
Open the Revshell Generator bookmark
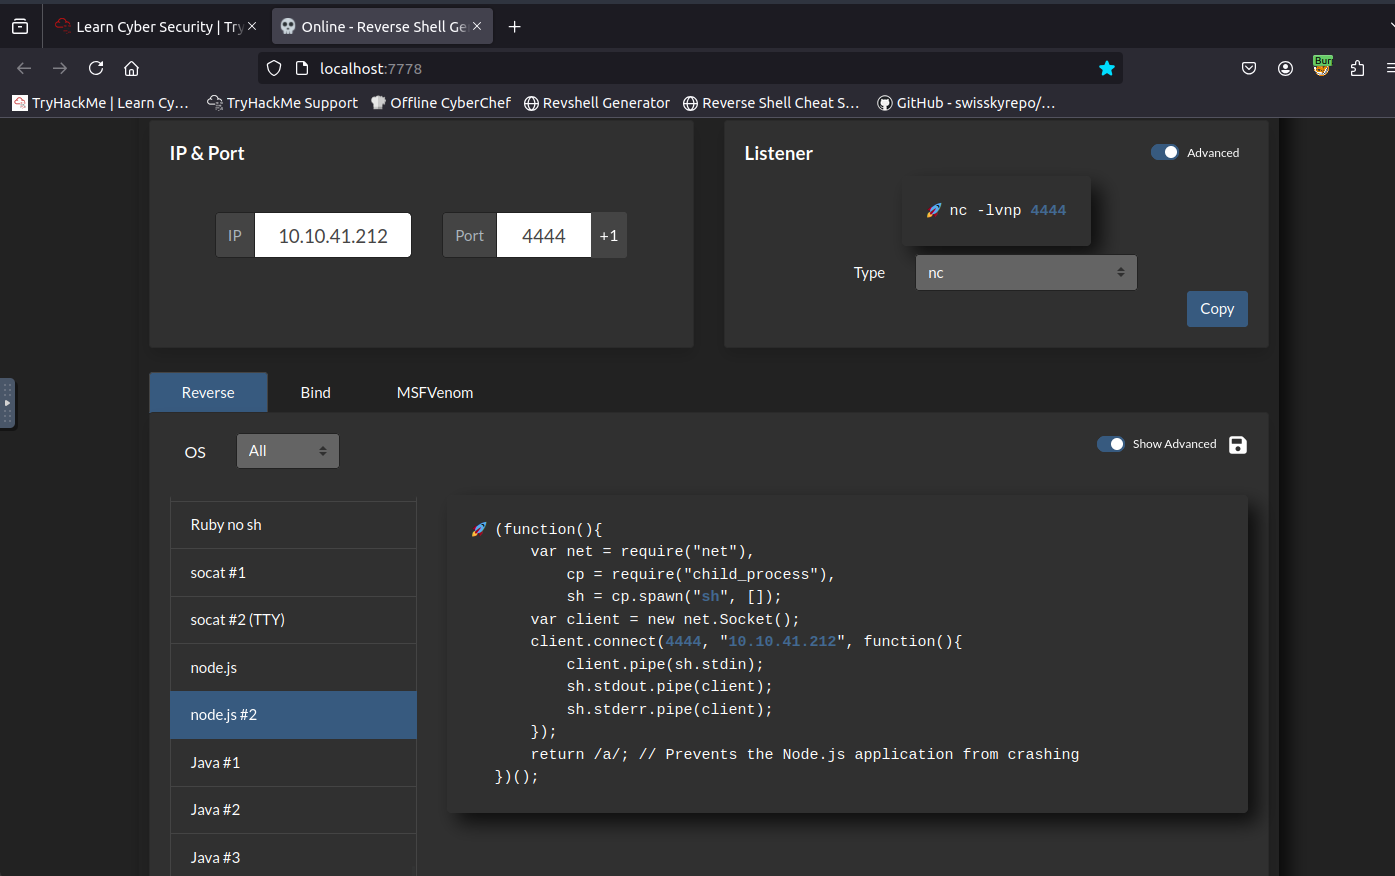coord(597,102)
